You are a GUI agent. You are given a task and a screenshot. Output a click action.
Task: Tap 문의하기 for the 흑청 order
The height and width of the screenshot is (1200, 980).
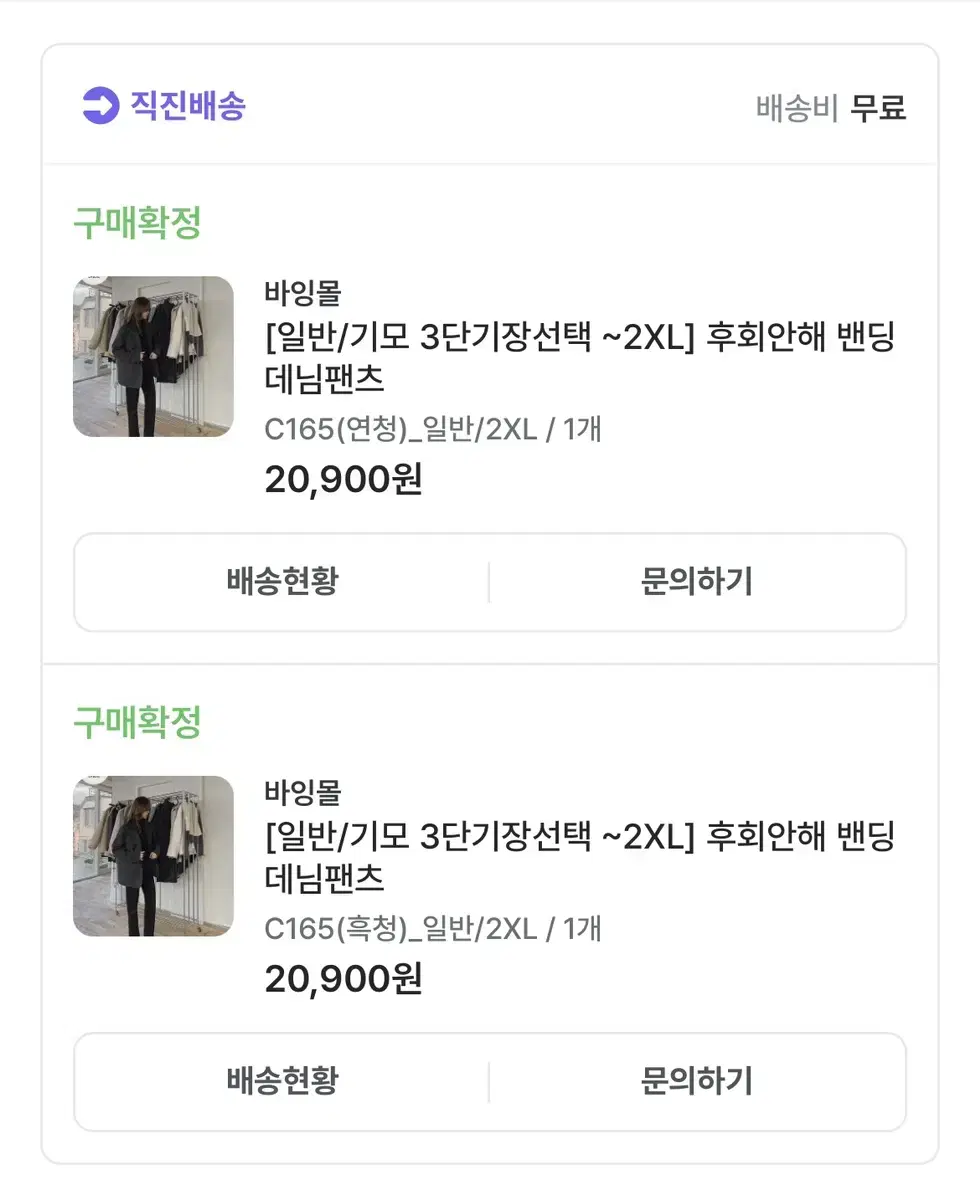click(697, 1082)
